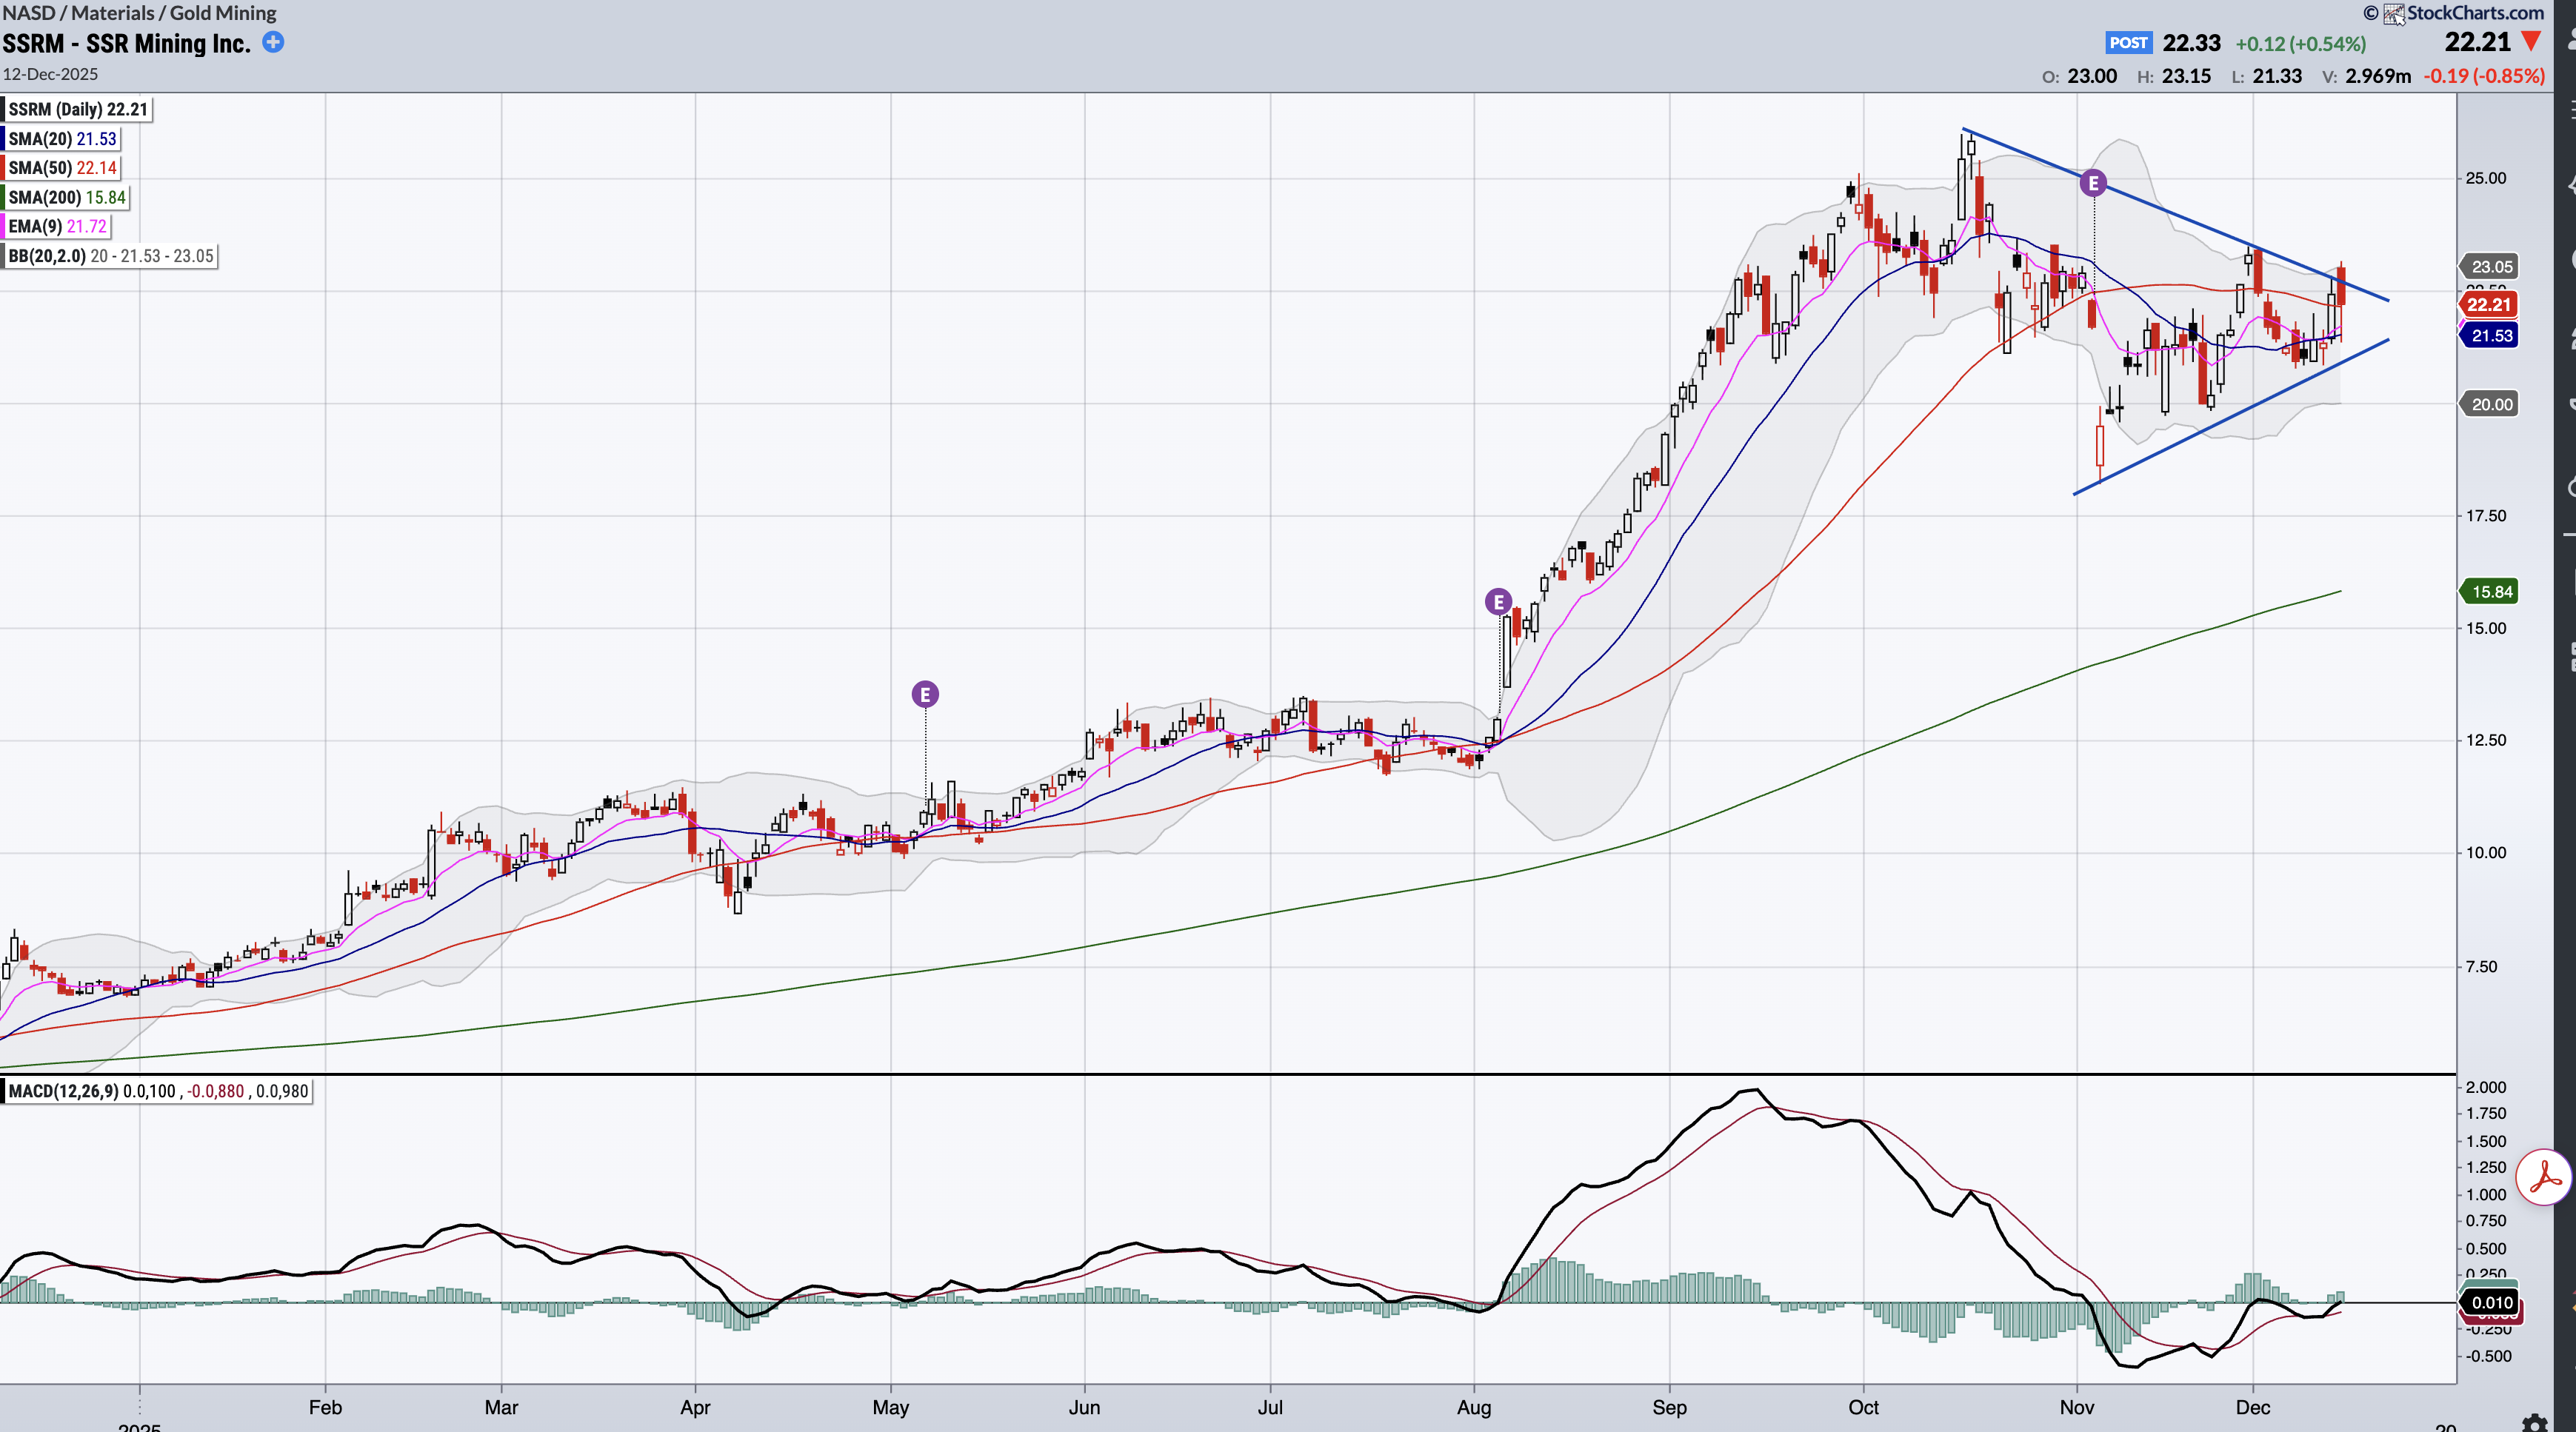The height and width of the screenshot is (1432, 2576).
Task: Click the earnings E marker in early November
Action: point(2093,183)
